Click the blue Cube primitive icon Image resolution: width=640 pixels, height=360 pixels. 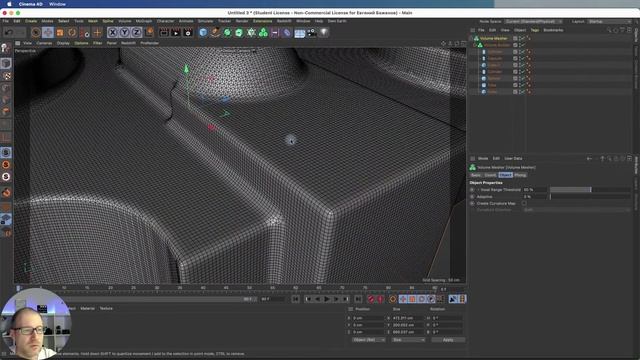(x=203, y=32)
